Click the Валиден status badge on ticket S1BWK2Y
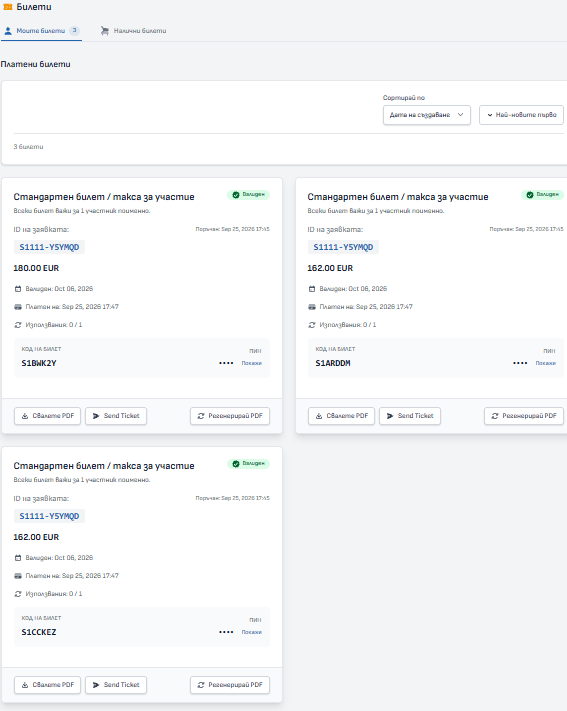This screenshot has height=711, width=567. click(249, 195)
